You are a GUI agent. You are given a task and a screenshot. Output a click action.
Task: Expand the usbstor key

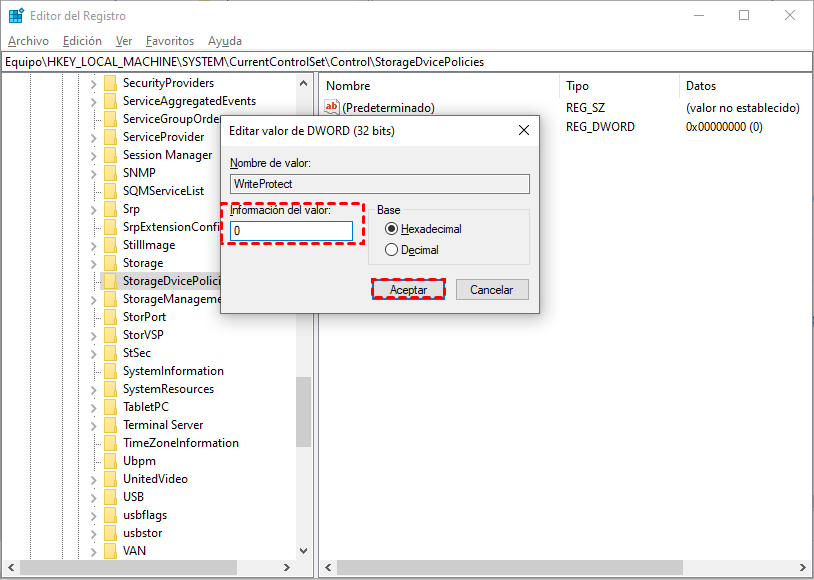[x=93, y=534]
